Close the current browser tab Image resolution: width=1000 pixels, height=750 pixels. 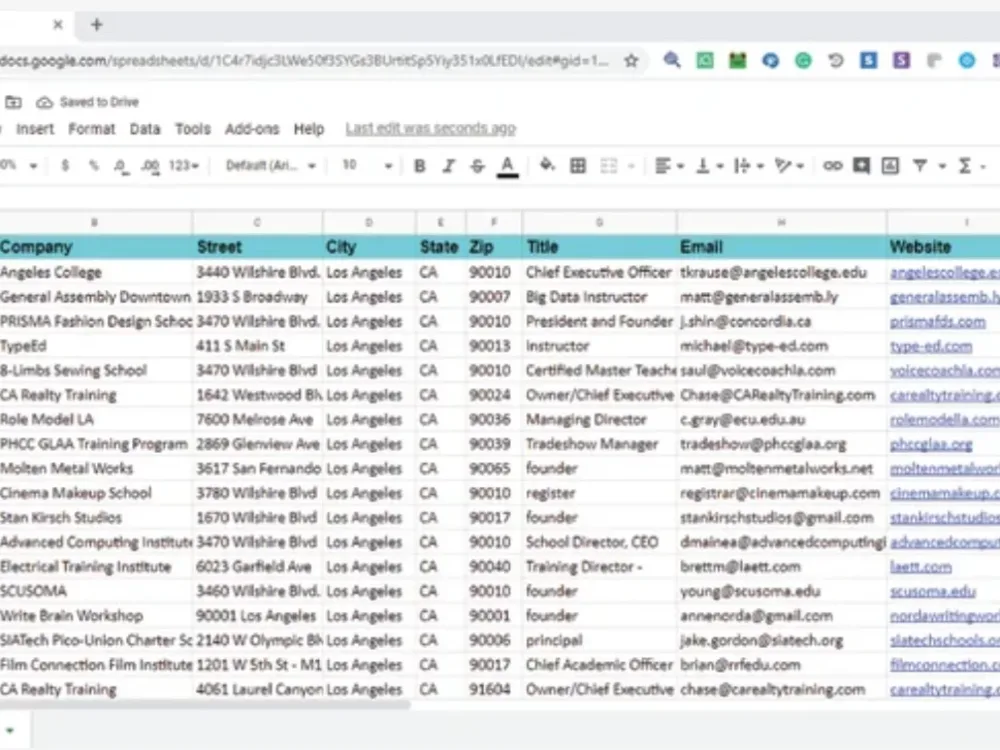pos(58,25)
